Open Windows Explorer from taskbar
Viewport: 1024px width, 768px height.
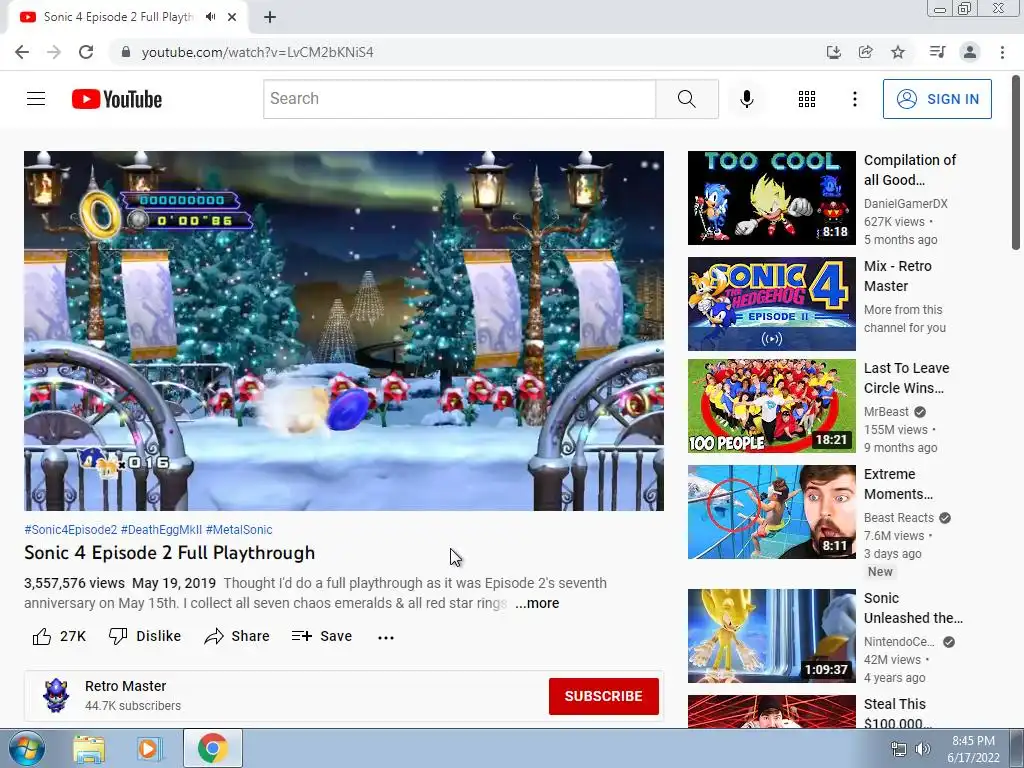pos(89,749)
